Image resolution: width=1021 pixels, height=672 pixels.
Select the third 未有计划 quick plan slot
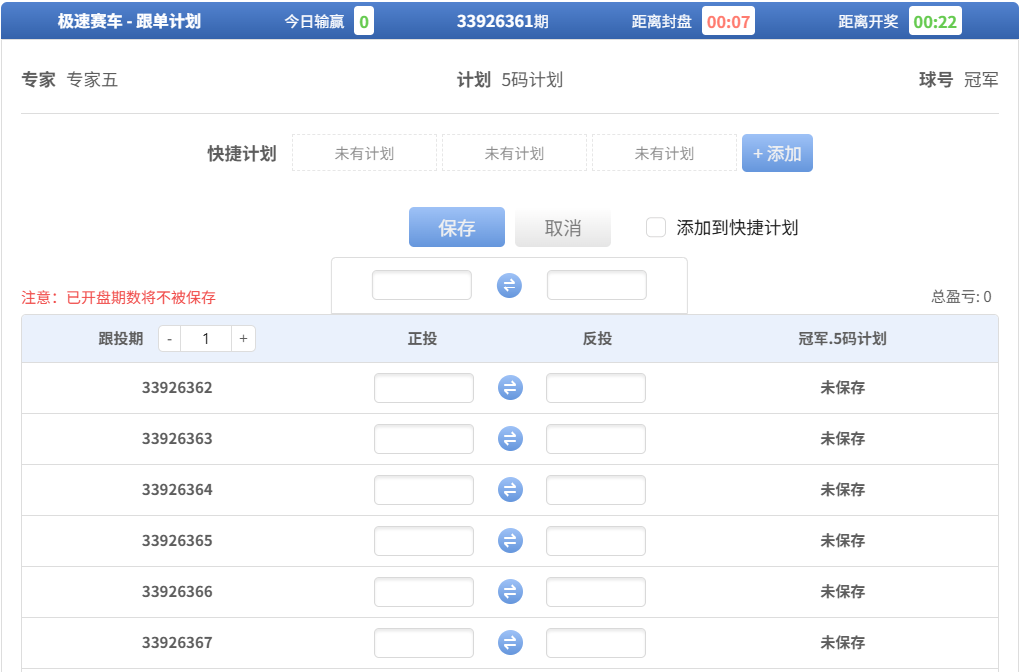[x=664, y=152]
